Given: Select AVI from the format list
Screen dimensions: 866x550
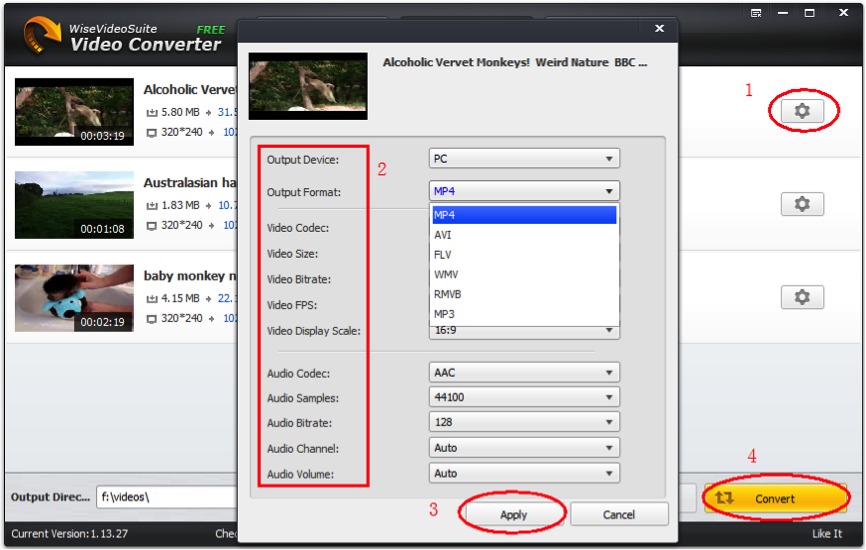Looking at the screenshot, I should pos(443,235).
